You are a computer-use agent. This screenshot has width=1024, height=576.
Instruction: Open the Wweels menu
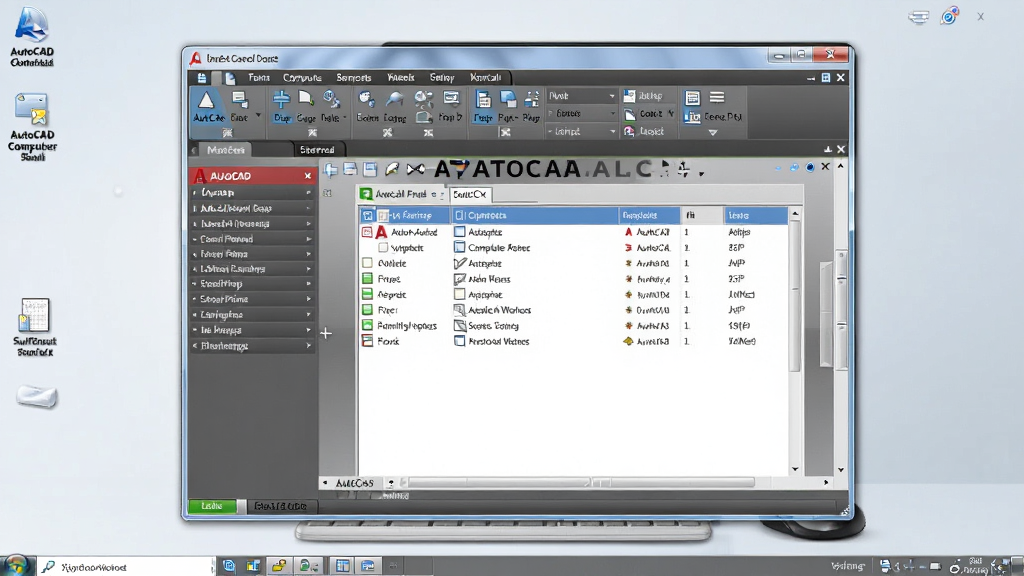click(401, 78)
